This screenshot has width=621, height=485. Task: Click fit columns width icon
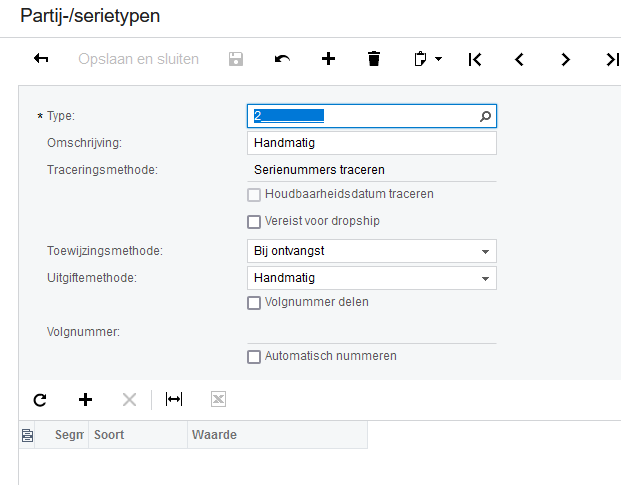click(174, 399)
